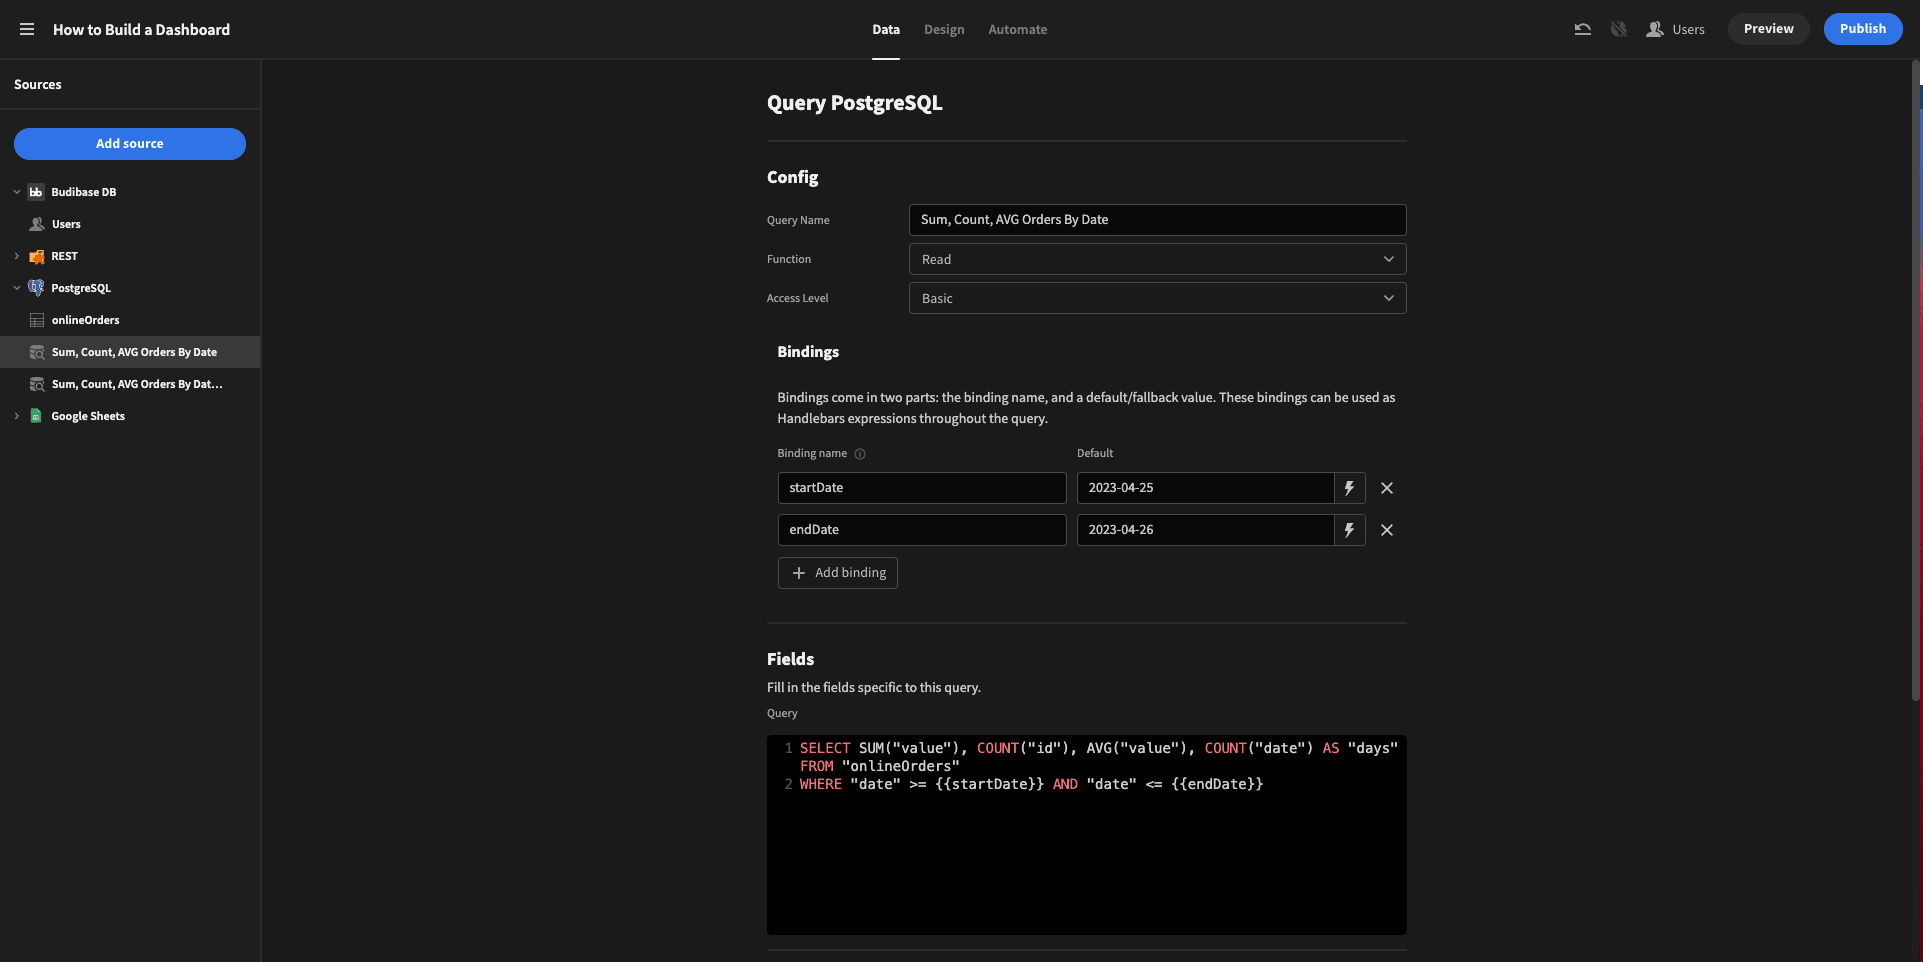Viewport: 1923px width, 962px height.
Task: Click the Budibase DB logo icon
Action: pyautogui.click(x=36, y=192)
